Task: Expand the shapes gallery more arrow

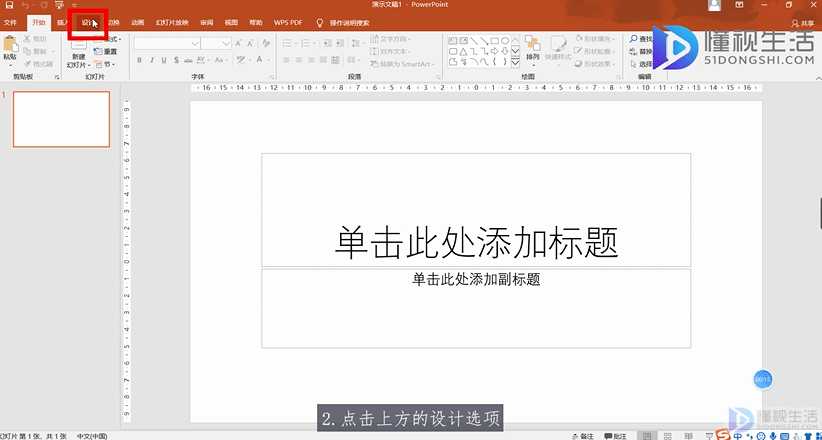Action: (515, 62)
